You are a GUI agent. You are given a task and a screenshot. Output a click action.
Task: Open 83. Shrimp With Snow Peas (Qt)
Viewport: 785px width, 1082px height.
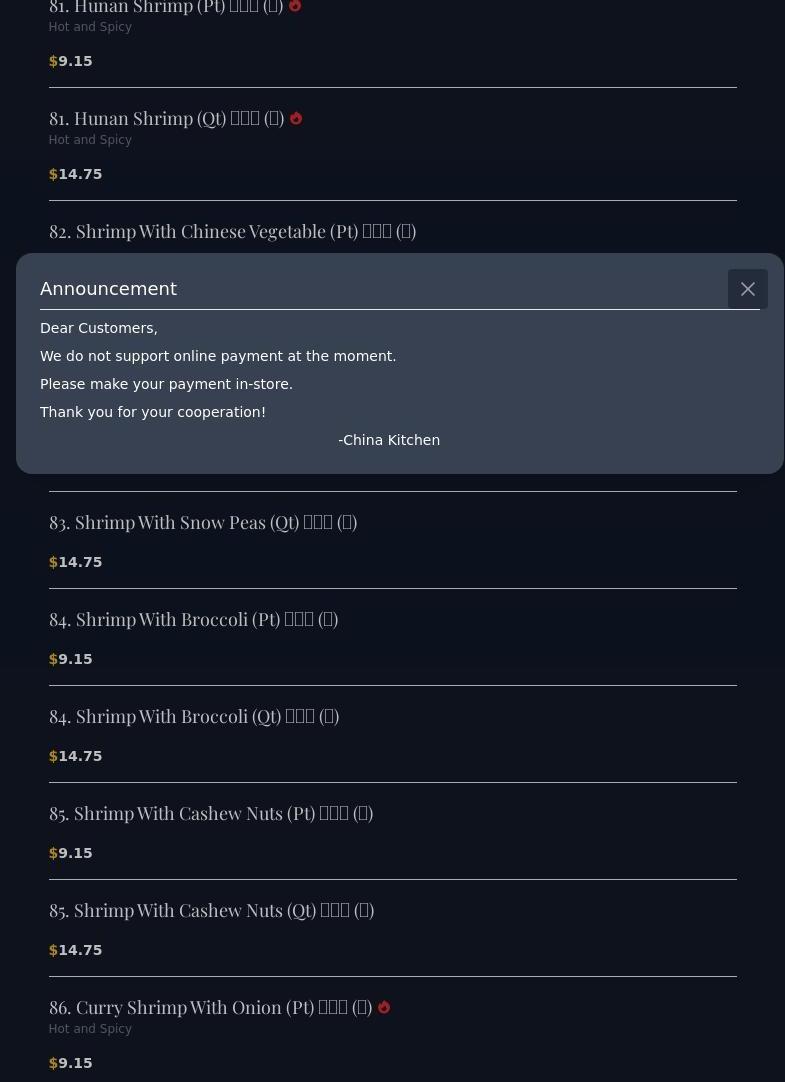click(x=202, y=522)
